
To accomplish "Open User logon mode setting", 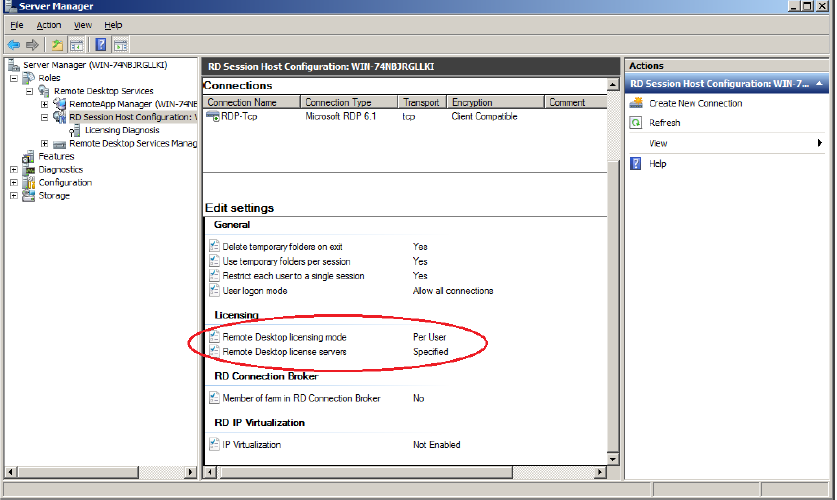I will click(255, 291).
